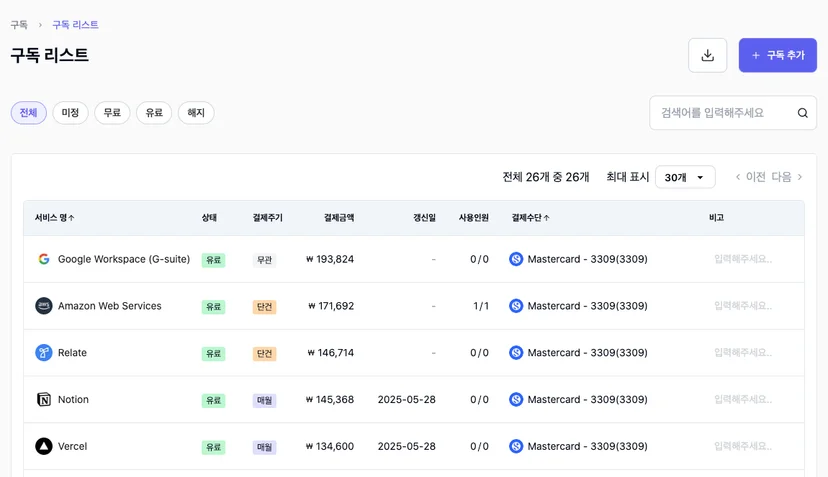Edit the 비고 note for Relate
This screenshot has height=477, width=828.
point(743,352)
